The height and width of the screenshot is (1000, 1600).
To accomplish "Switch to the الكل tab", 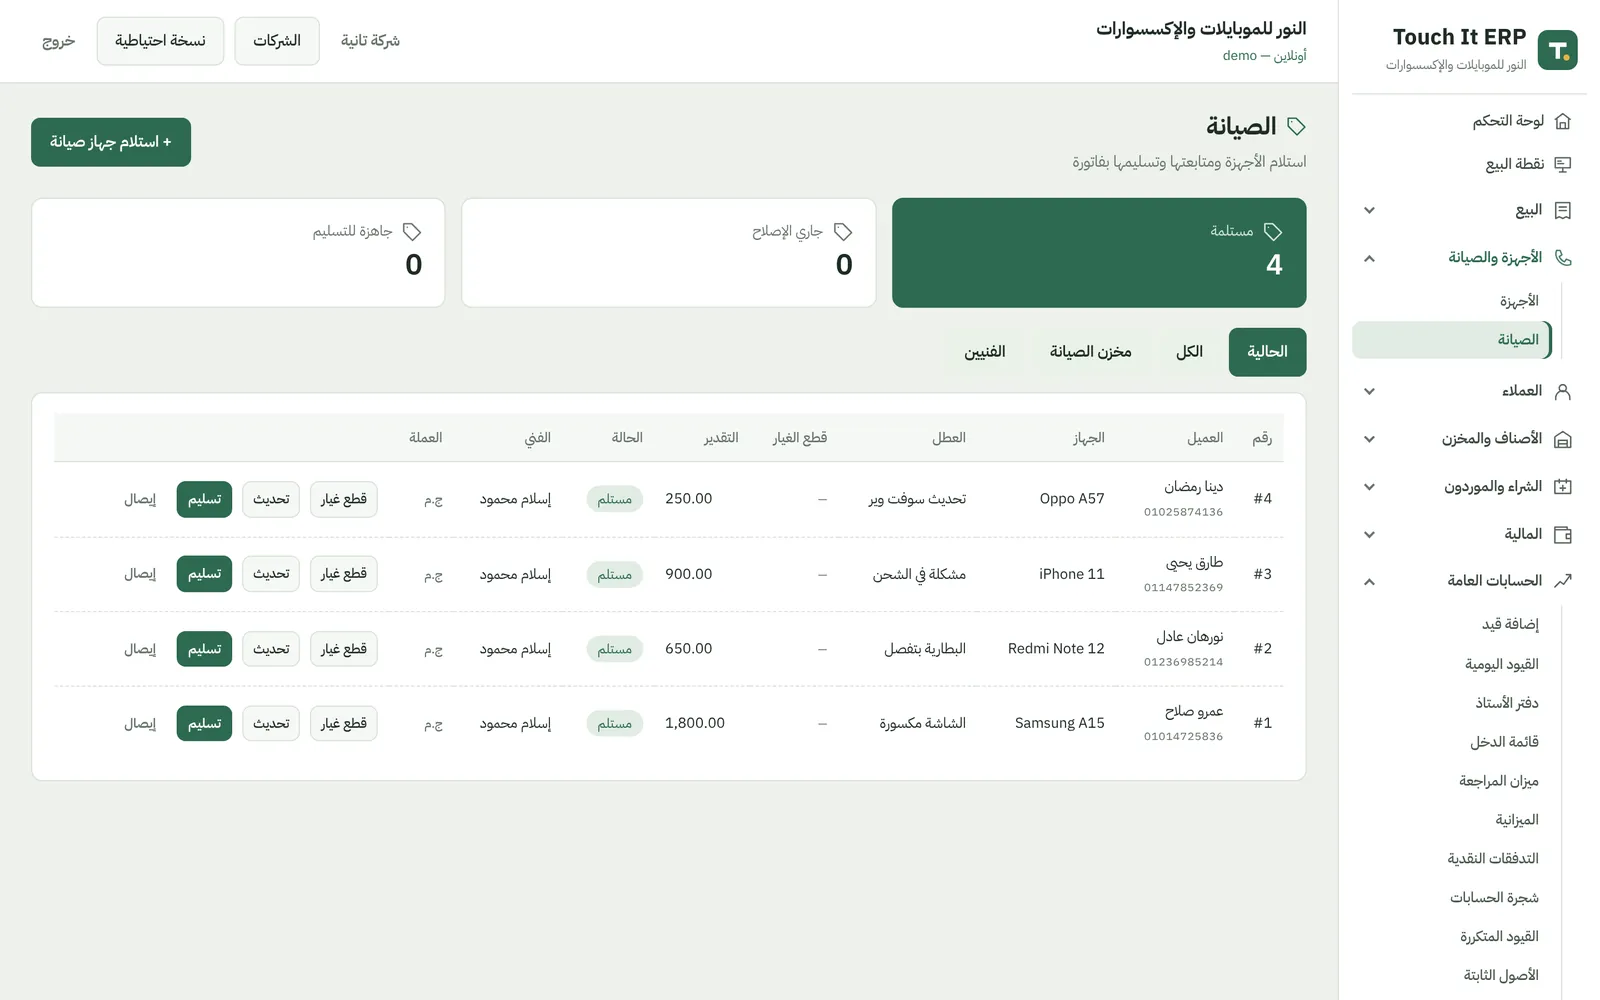I will [x=1189, y=352].
